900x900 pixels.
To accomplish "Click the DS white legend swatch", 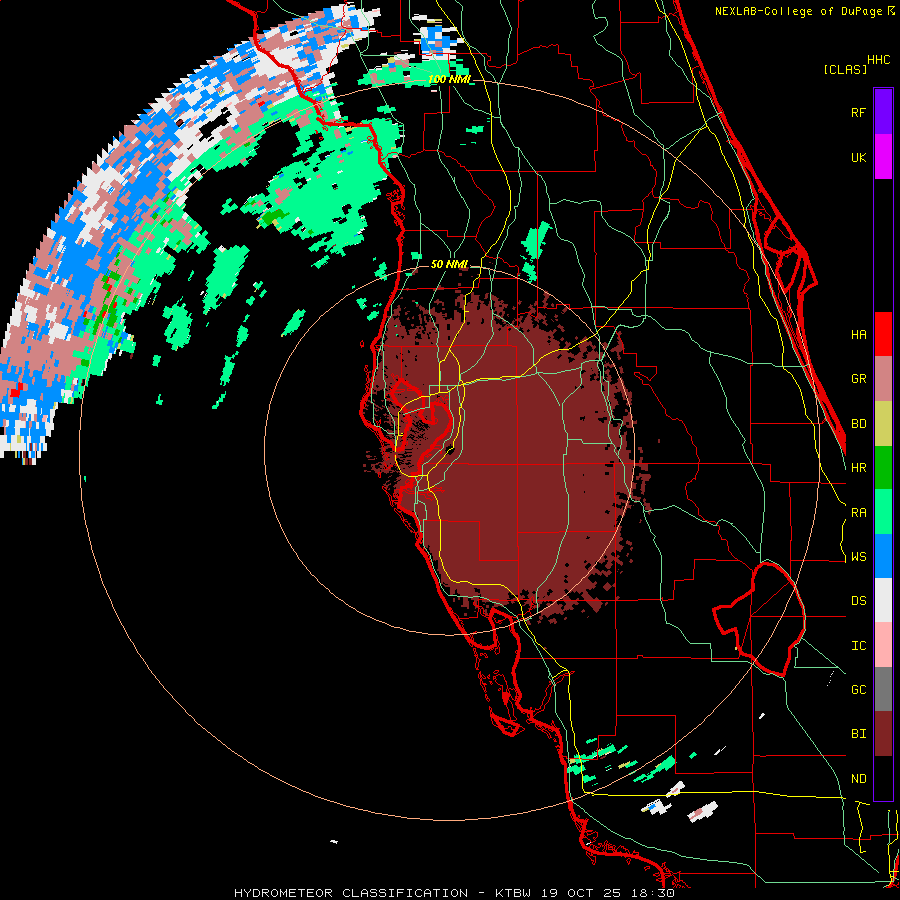I will click(883, 600).
